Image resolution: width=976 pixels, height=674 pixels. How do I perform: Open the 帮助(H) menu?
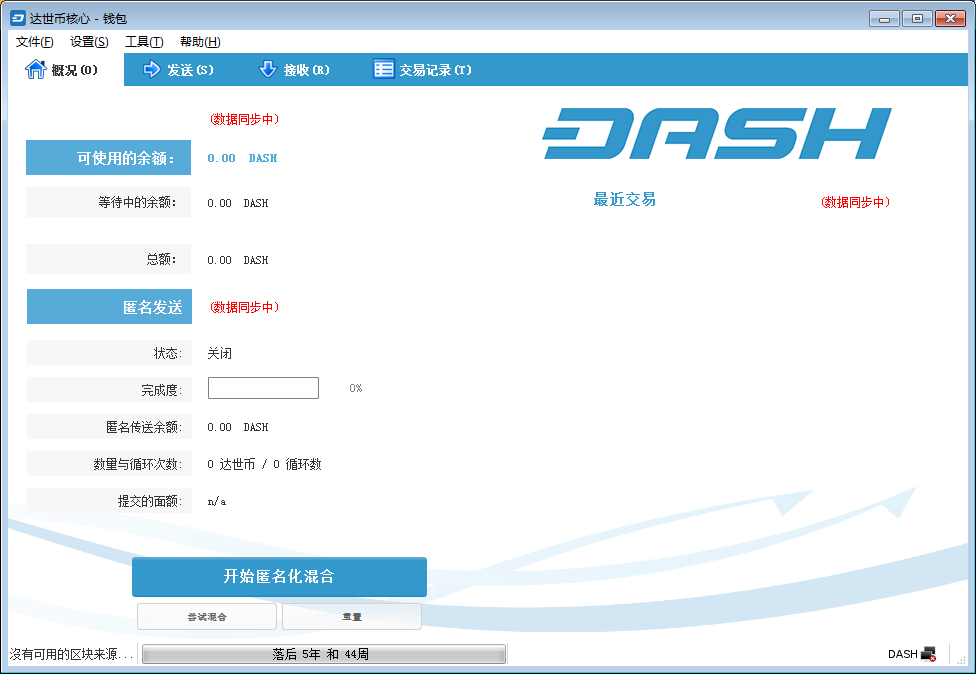[200, 42]
